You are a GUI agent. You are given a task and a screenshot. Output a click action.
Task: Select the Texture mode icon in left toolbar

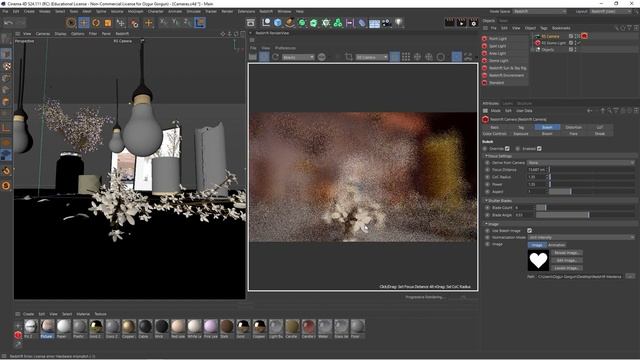pyautogui.click(x=6, y=66)
